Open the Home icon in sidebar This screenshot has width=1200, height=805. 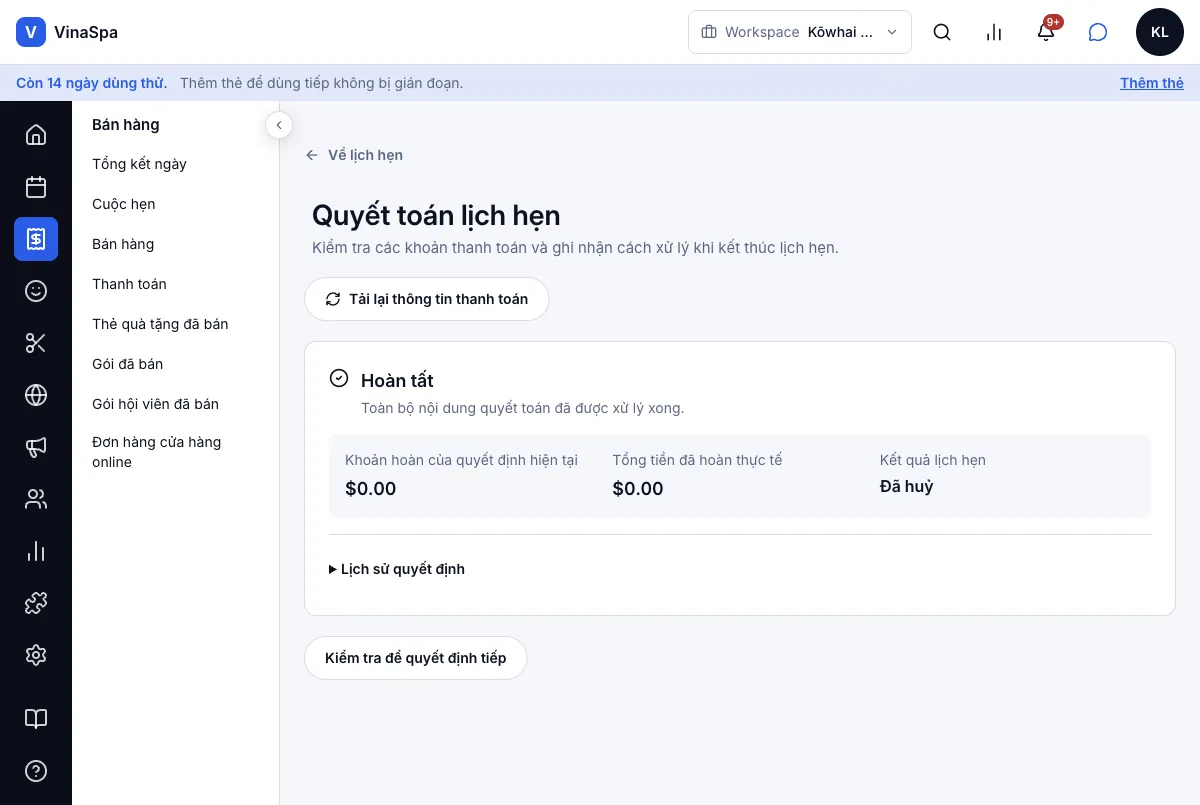pos(36,135)
